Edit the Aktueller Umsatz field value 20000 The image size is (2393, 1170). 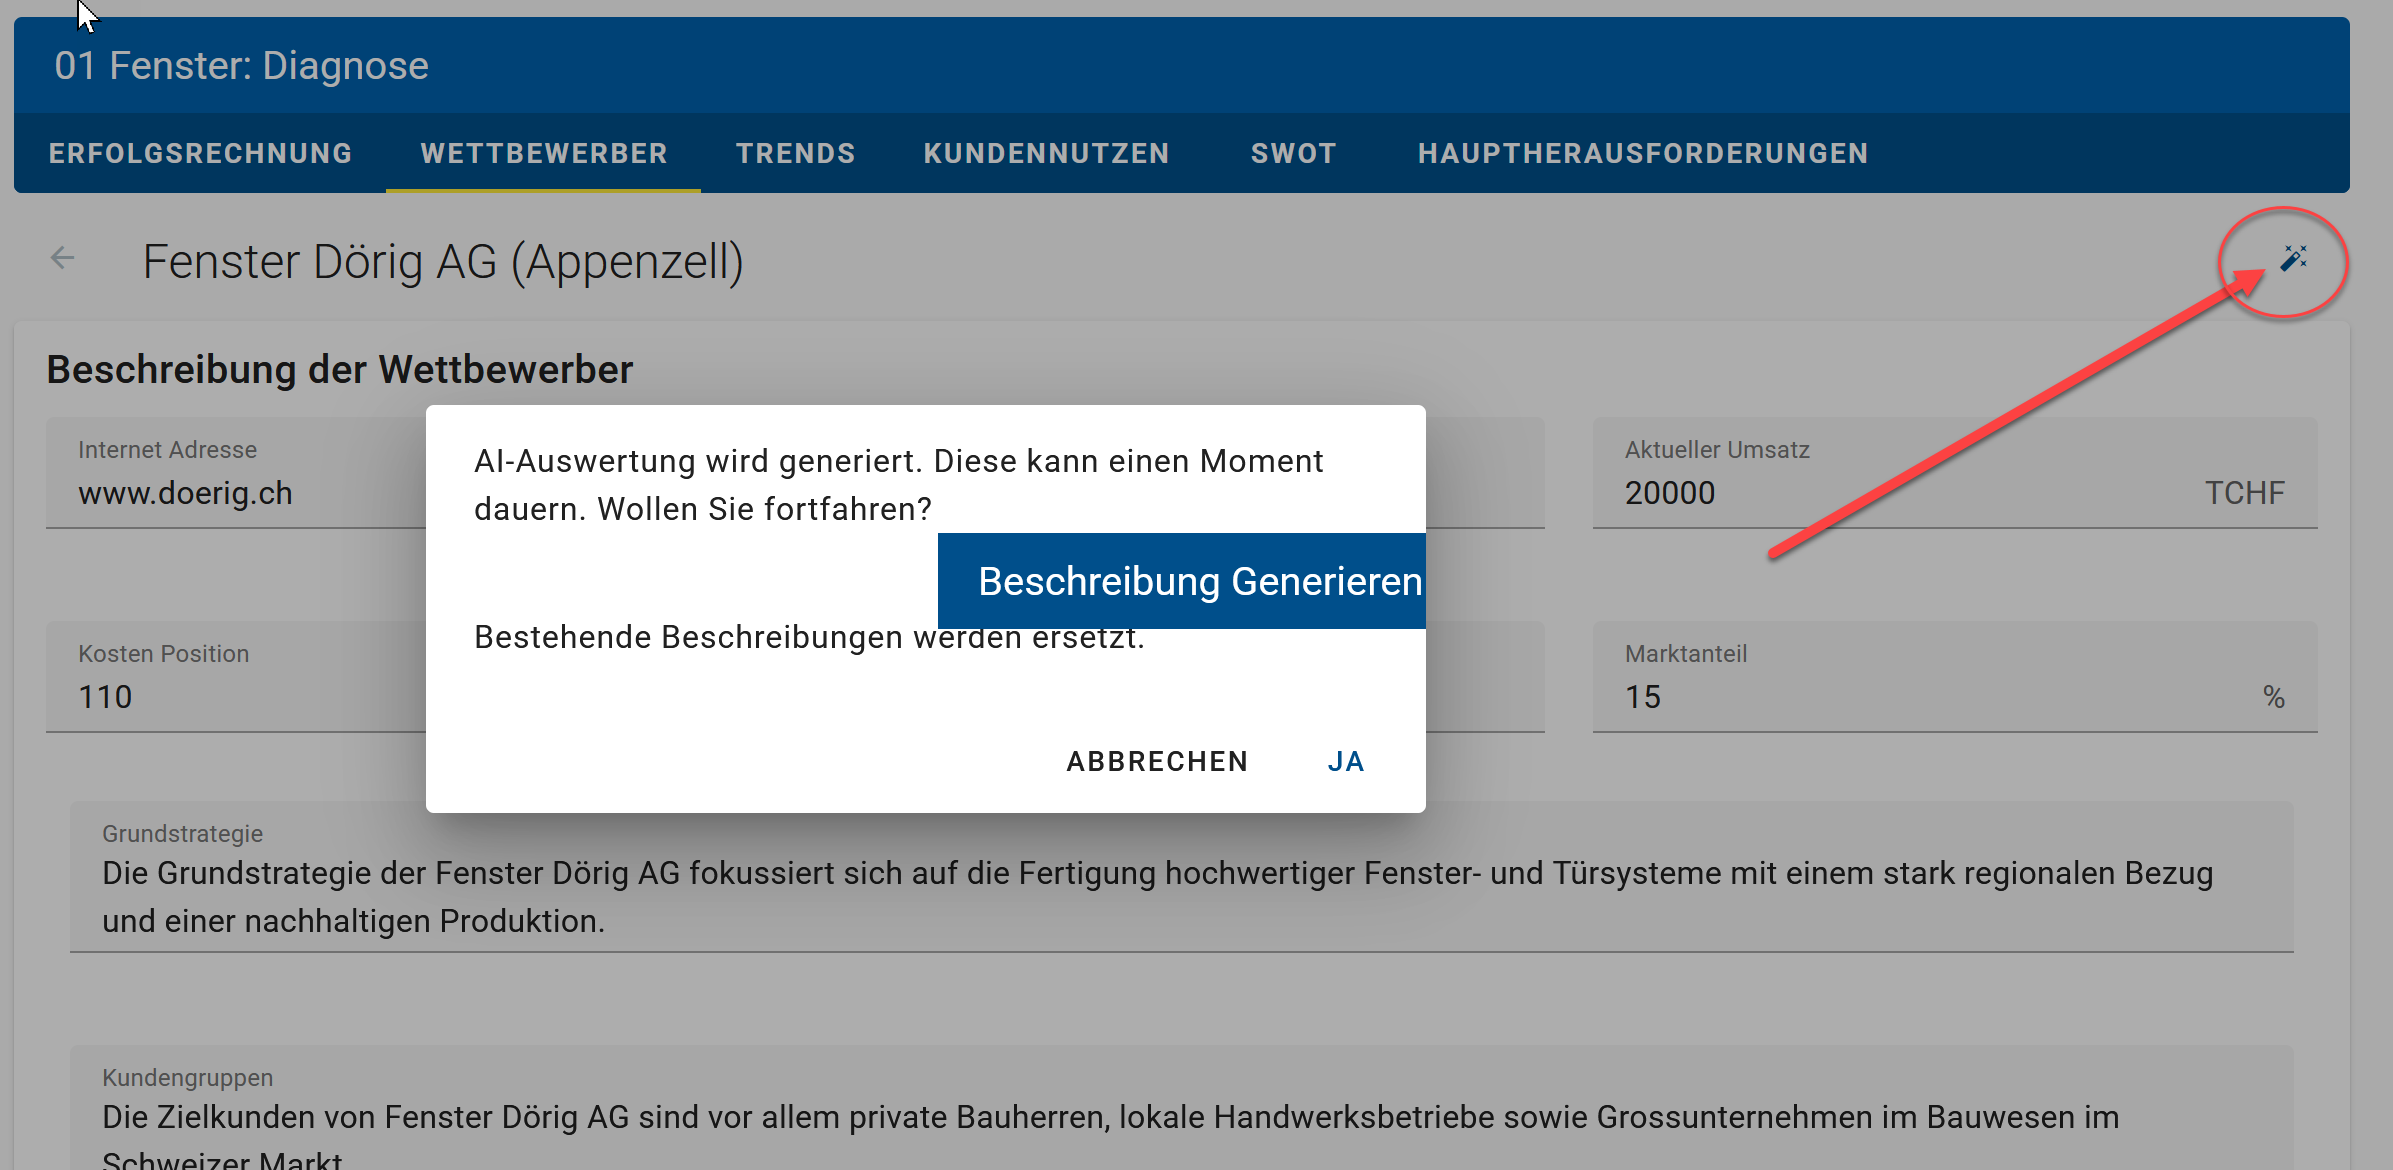pyautogui.click(x=1955, y=473)
